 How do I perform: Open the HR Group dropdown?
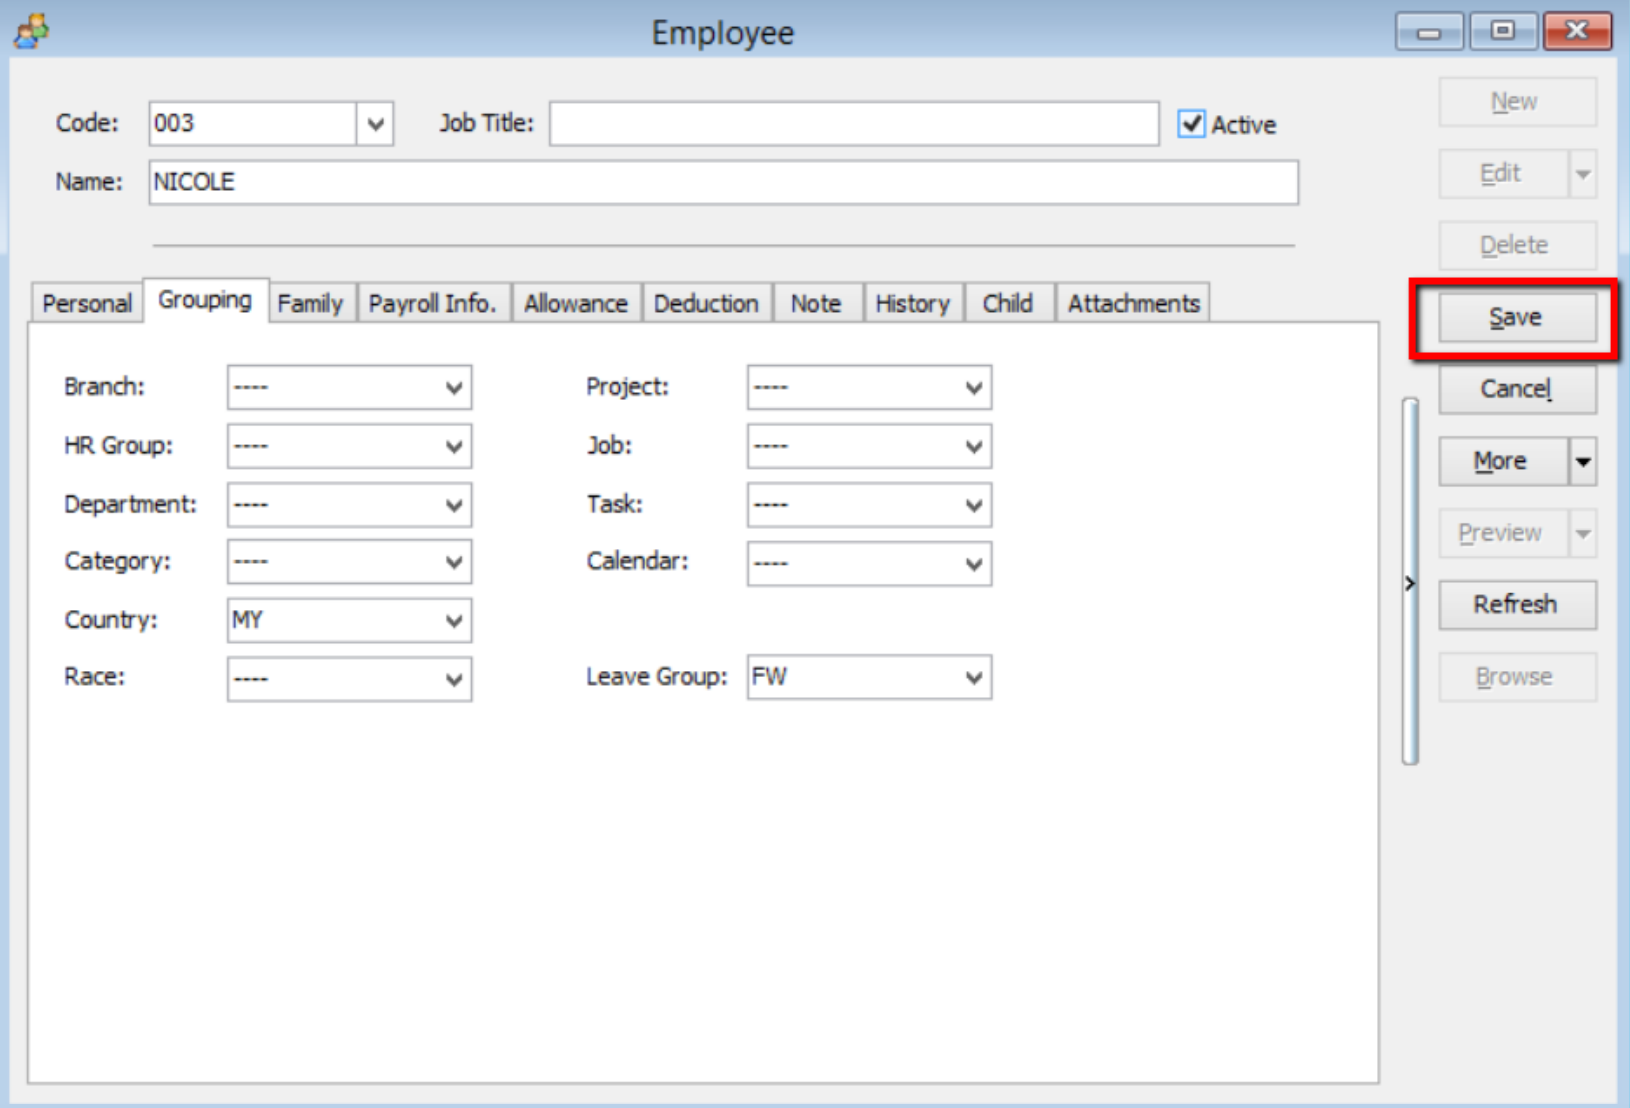click(455, 446)
